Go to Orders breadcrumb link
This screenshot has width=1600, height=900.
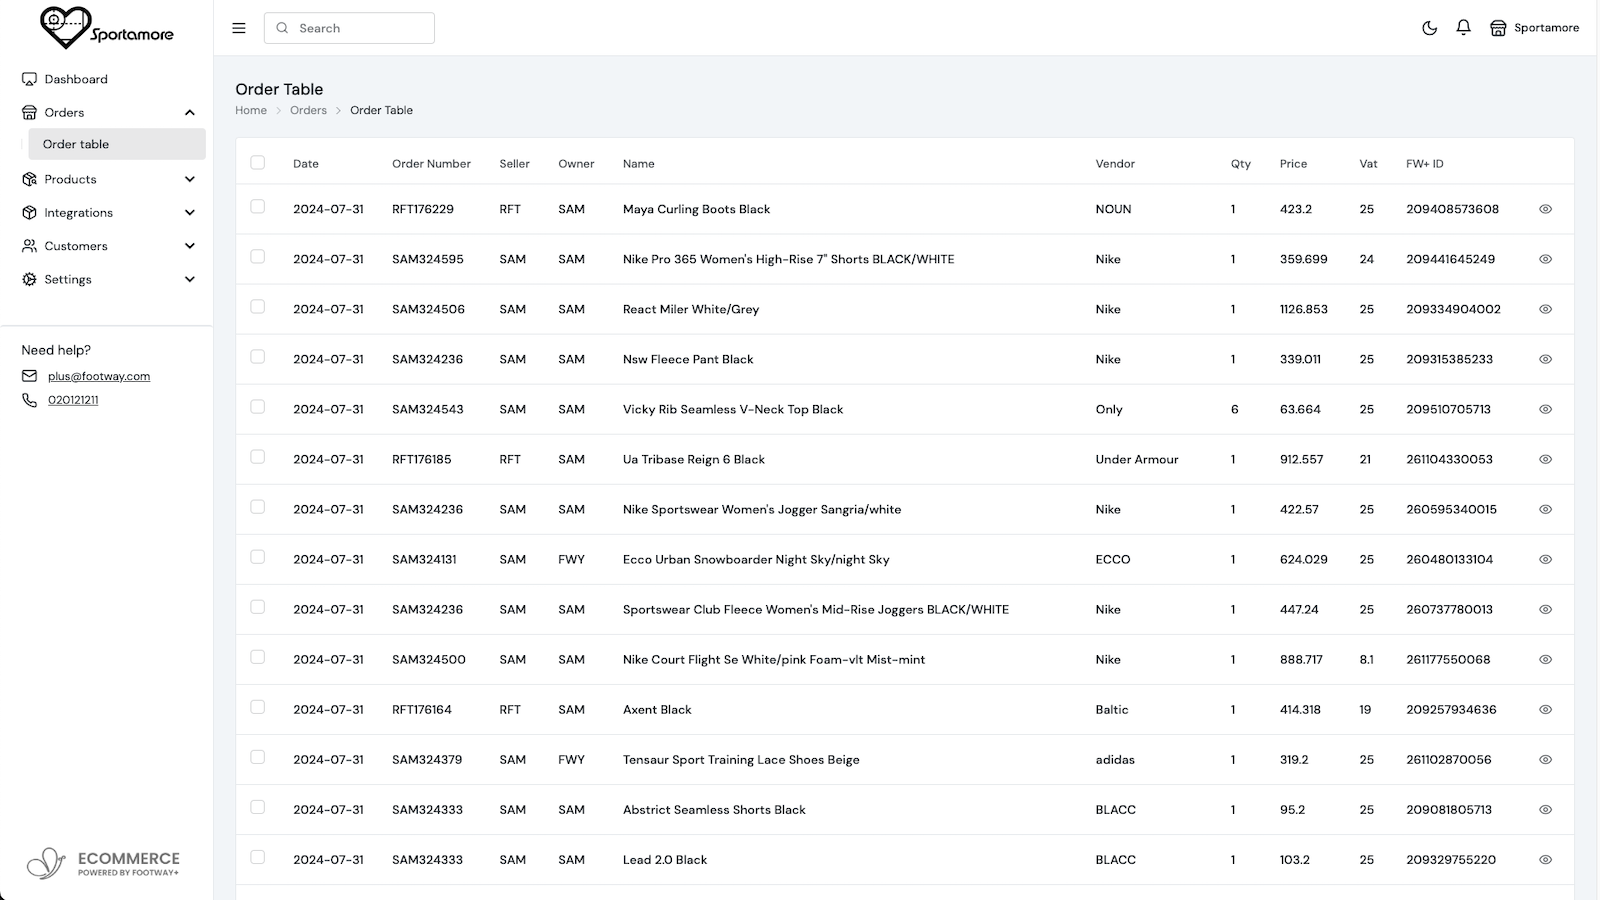point(308,110)
